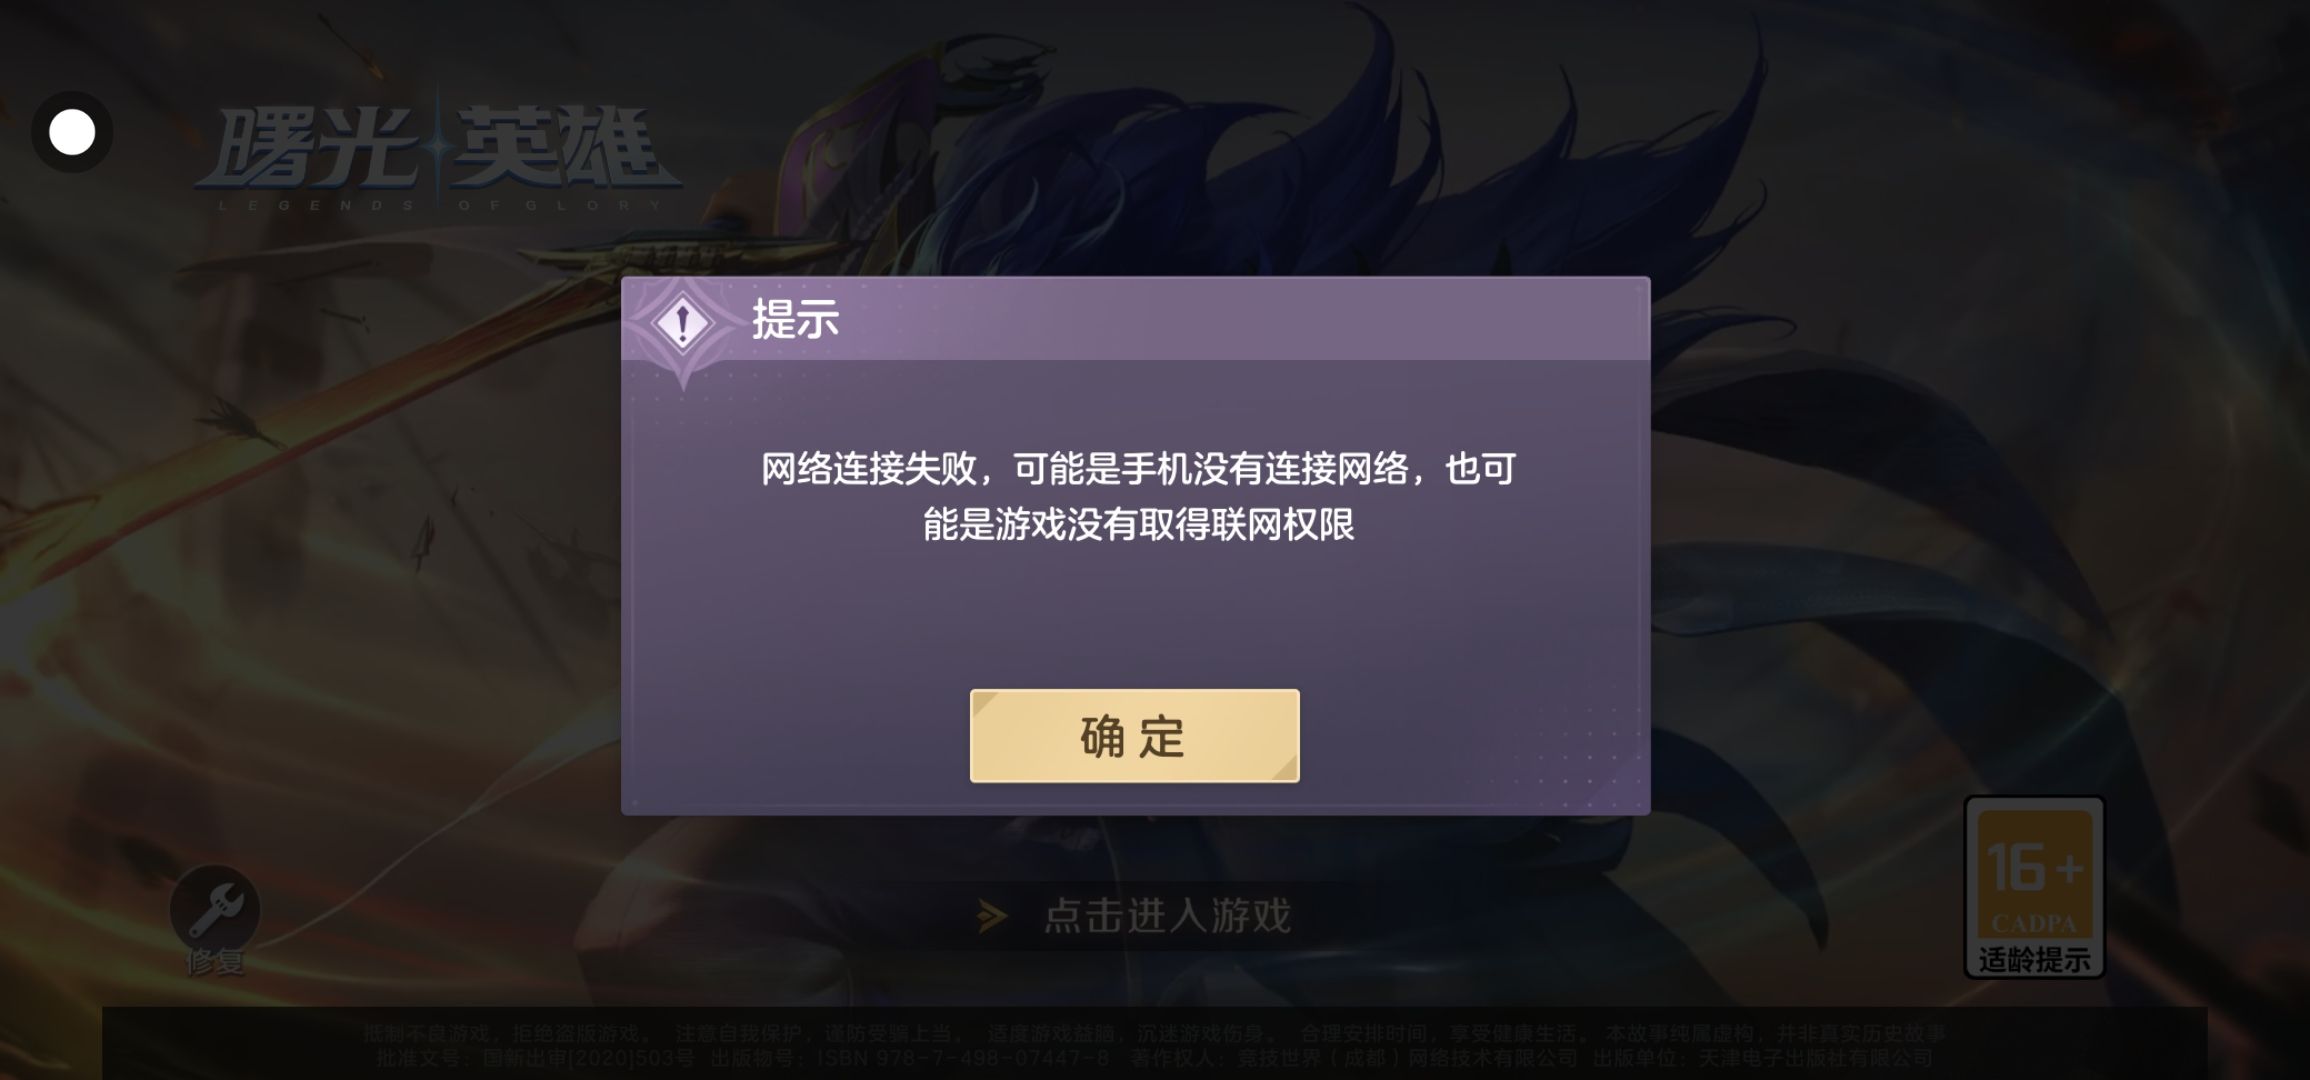Tap the arrow icon beside 点击进入游戏
This screenshot has width=2310, height=1080.
click(991, 916)
